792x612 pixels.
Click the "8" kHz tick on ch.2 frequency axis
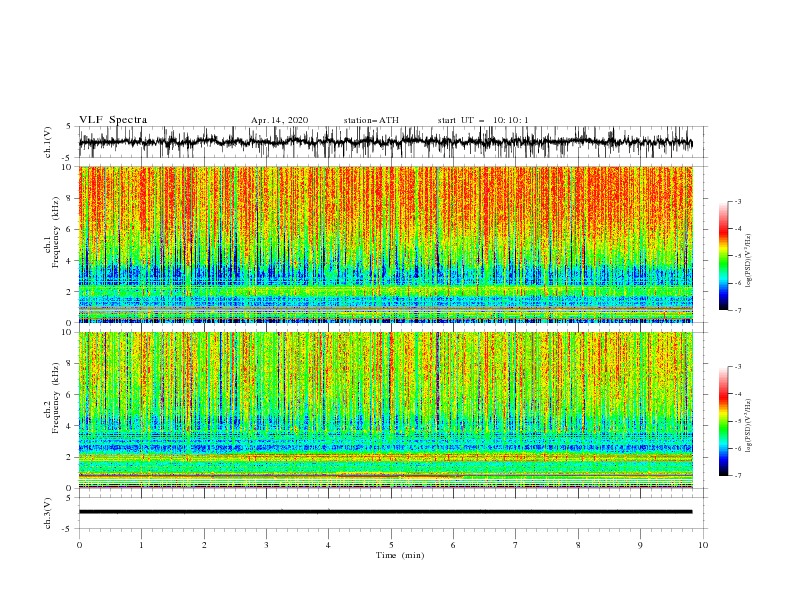(x=70, y=364)
